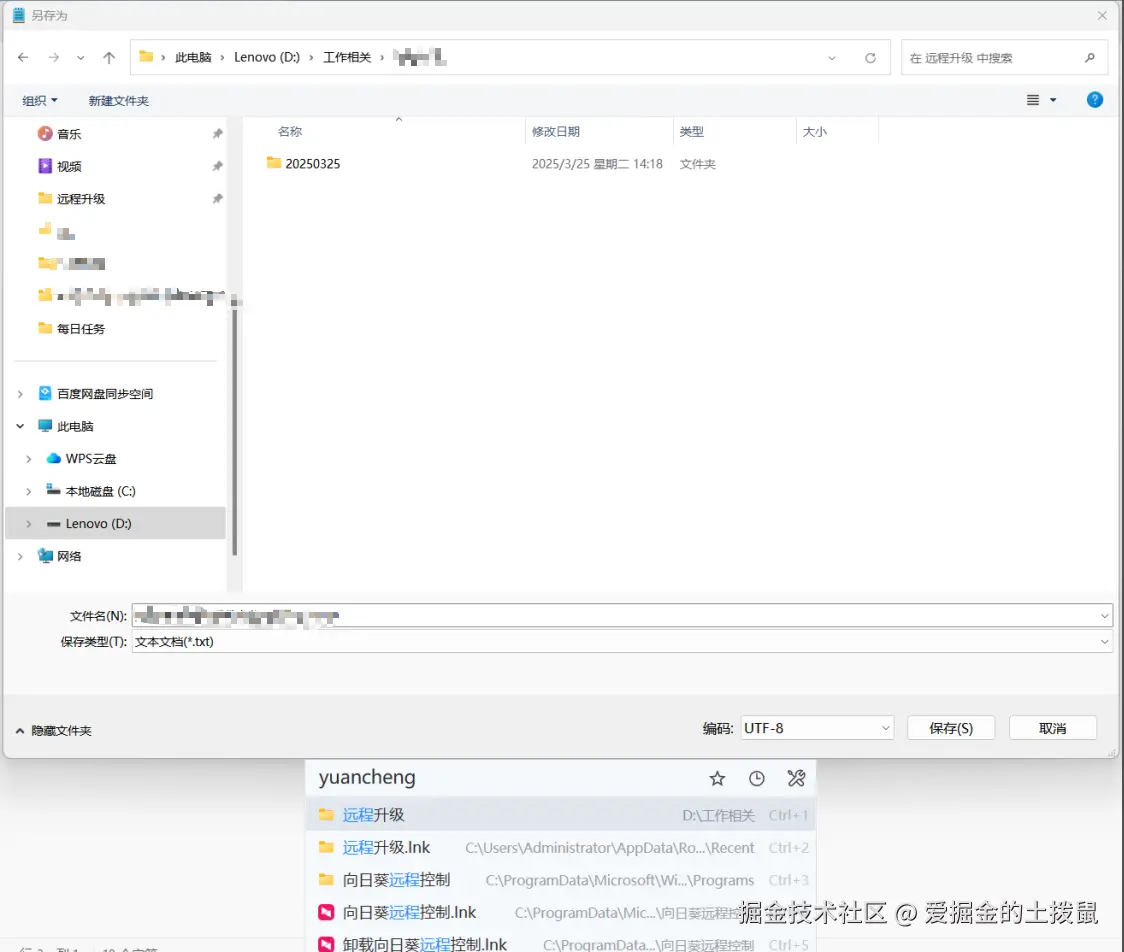1124x952 pixels.
Task: Select the folder result 向日葵远程控制
Action: tap(561, 880)
